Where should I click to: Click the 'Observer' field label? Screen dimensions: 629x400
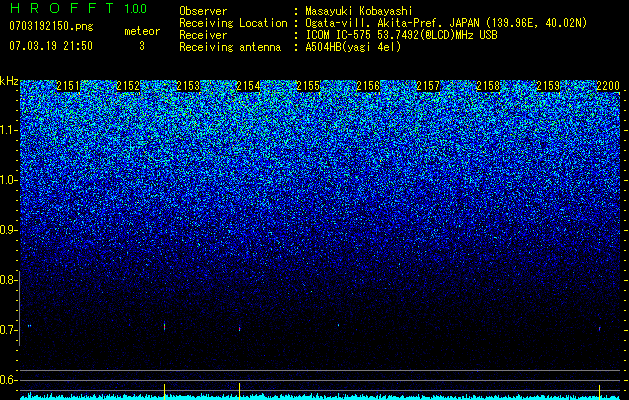[203, 12]
